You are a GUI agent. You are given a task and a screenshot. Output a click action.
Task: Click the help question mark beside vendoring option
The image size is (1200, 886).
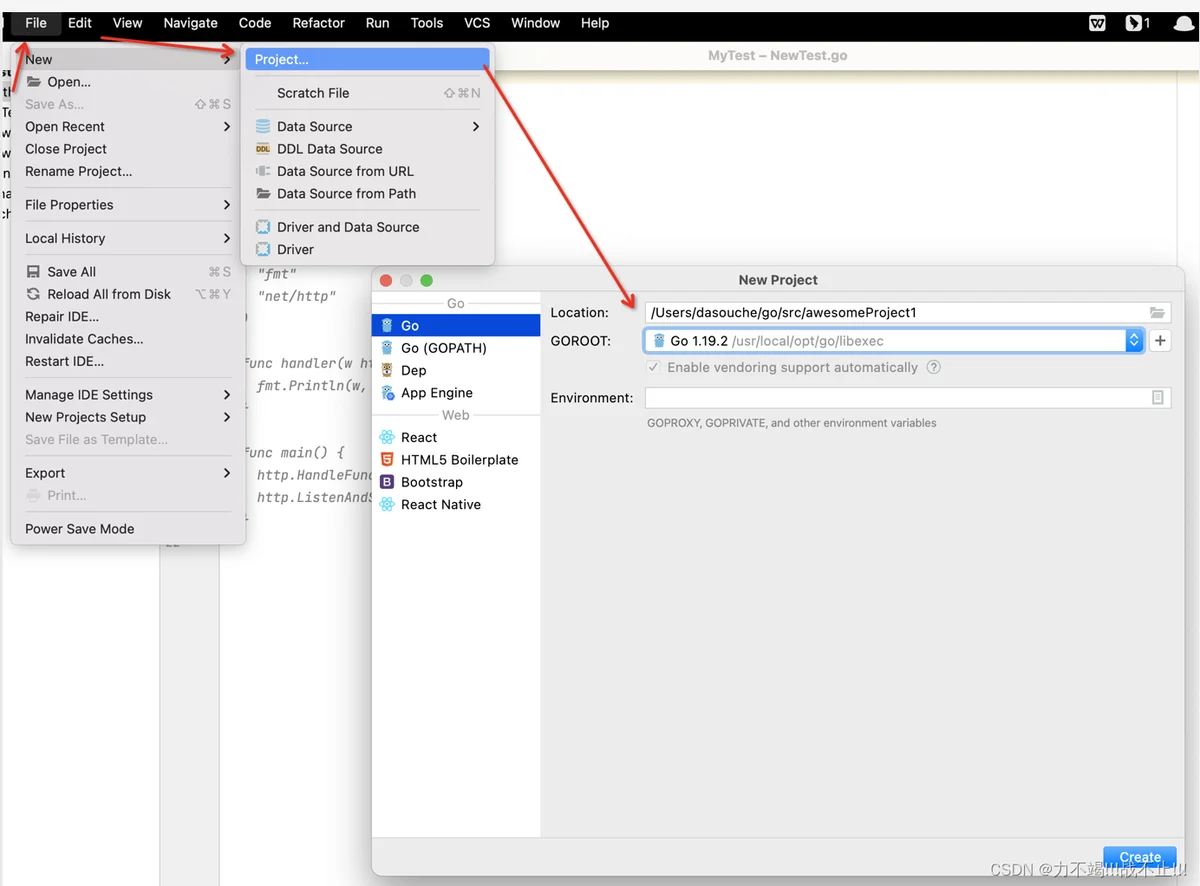(934, 367)
